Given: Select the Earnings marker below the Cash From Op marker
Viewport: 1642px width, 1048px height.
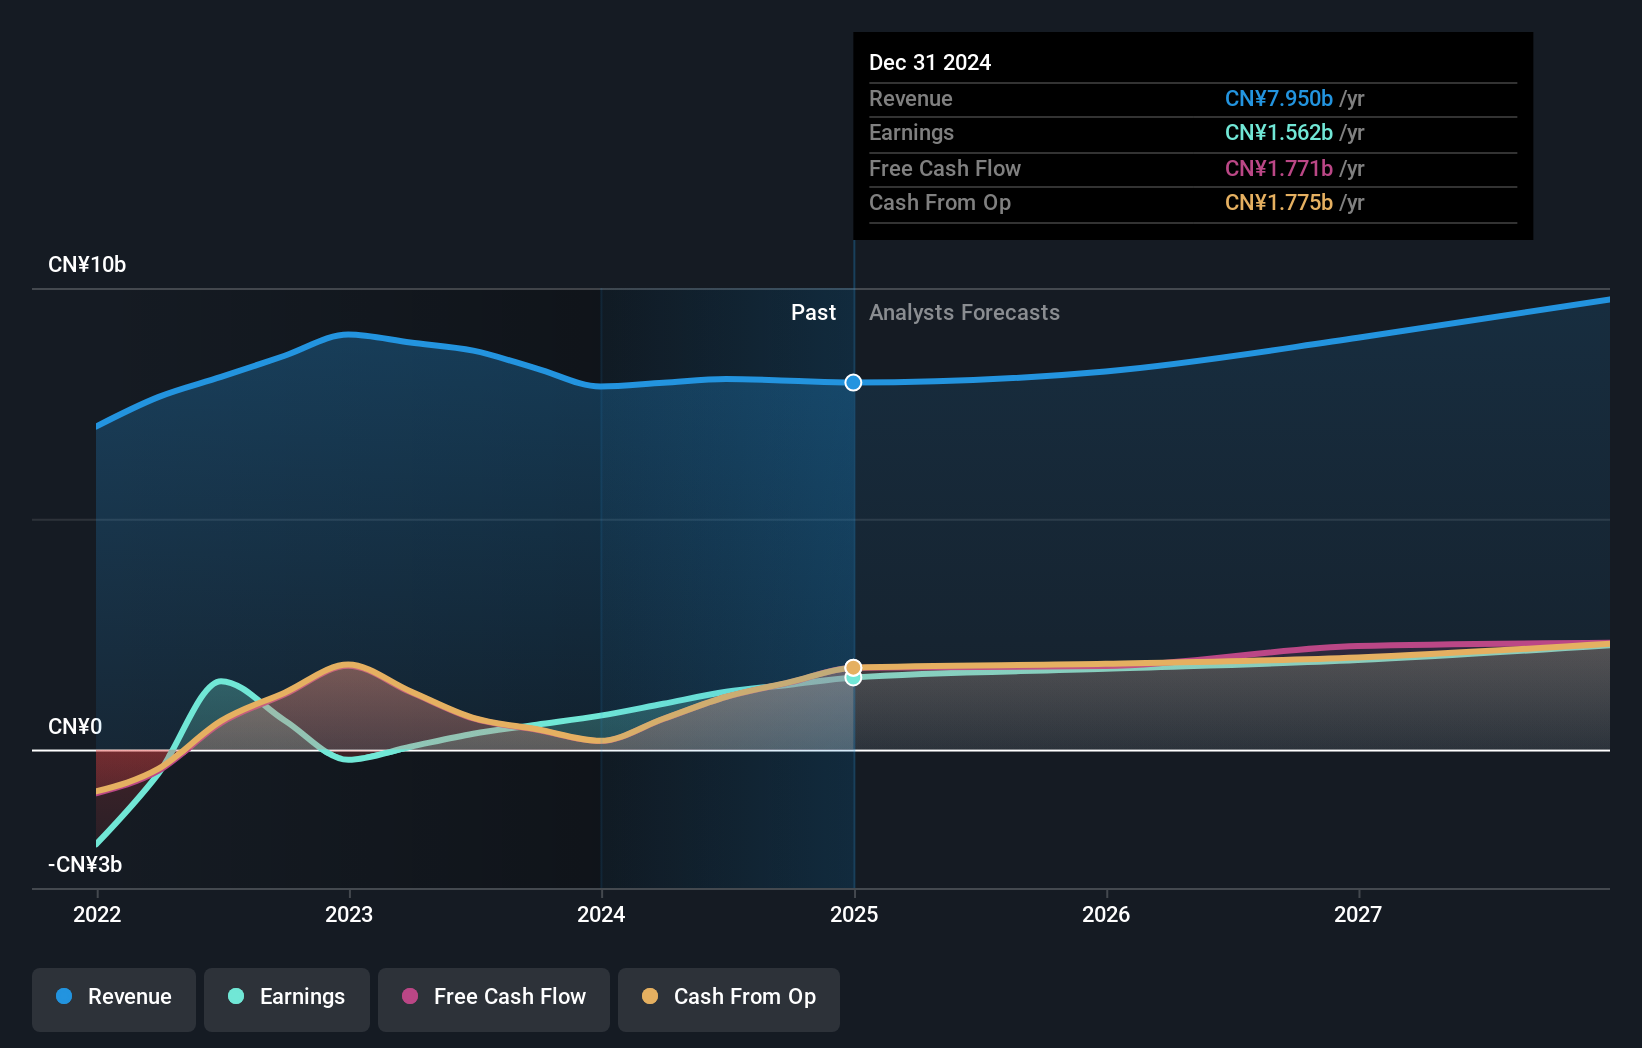Looking at the screenshot, I should pos(852,680).
